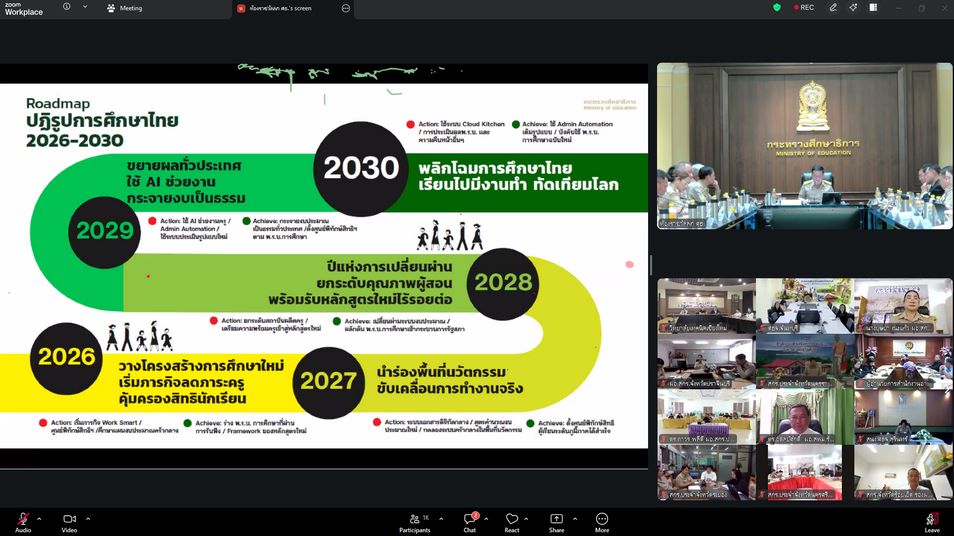The image size is (954, 536).
Task: Open the AI Companion sparkle icon
Action: 853,8
